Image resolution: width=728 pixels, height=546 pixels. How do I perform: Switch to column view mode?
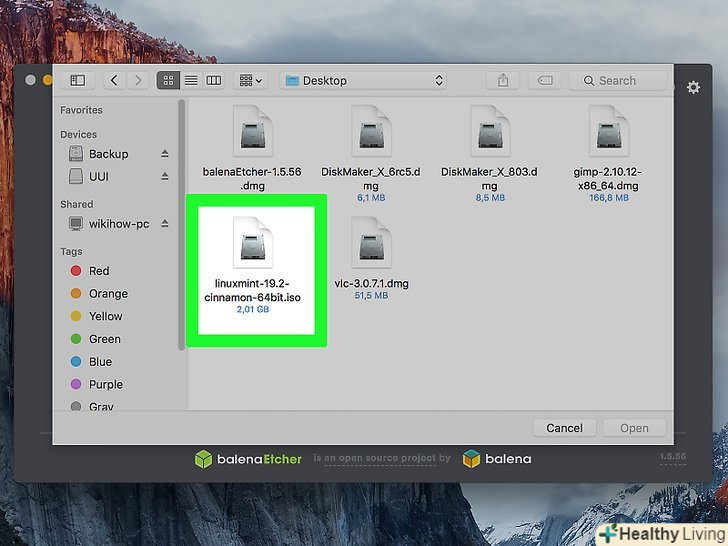tap(213, 80)
